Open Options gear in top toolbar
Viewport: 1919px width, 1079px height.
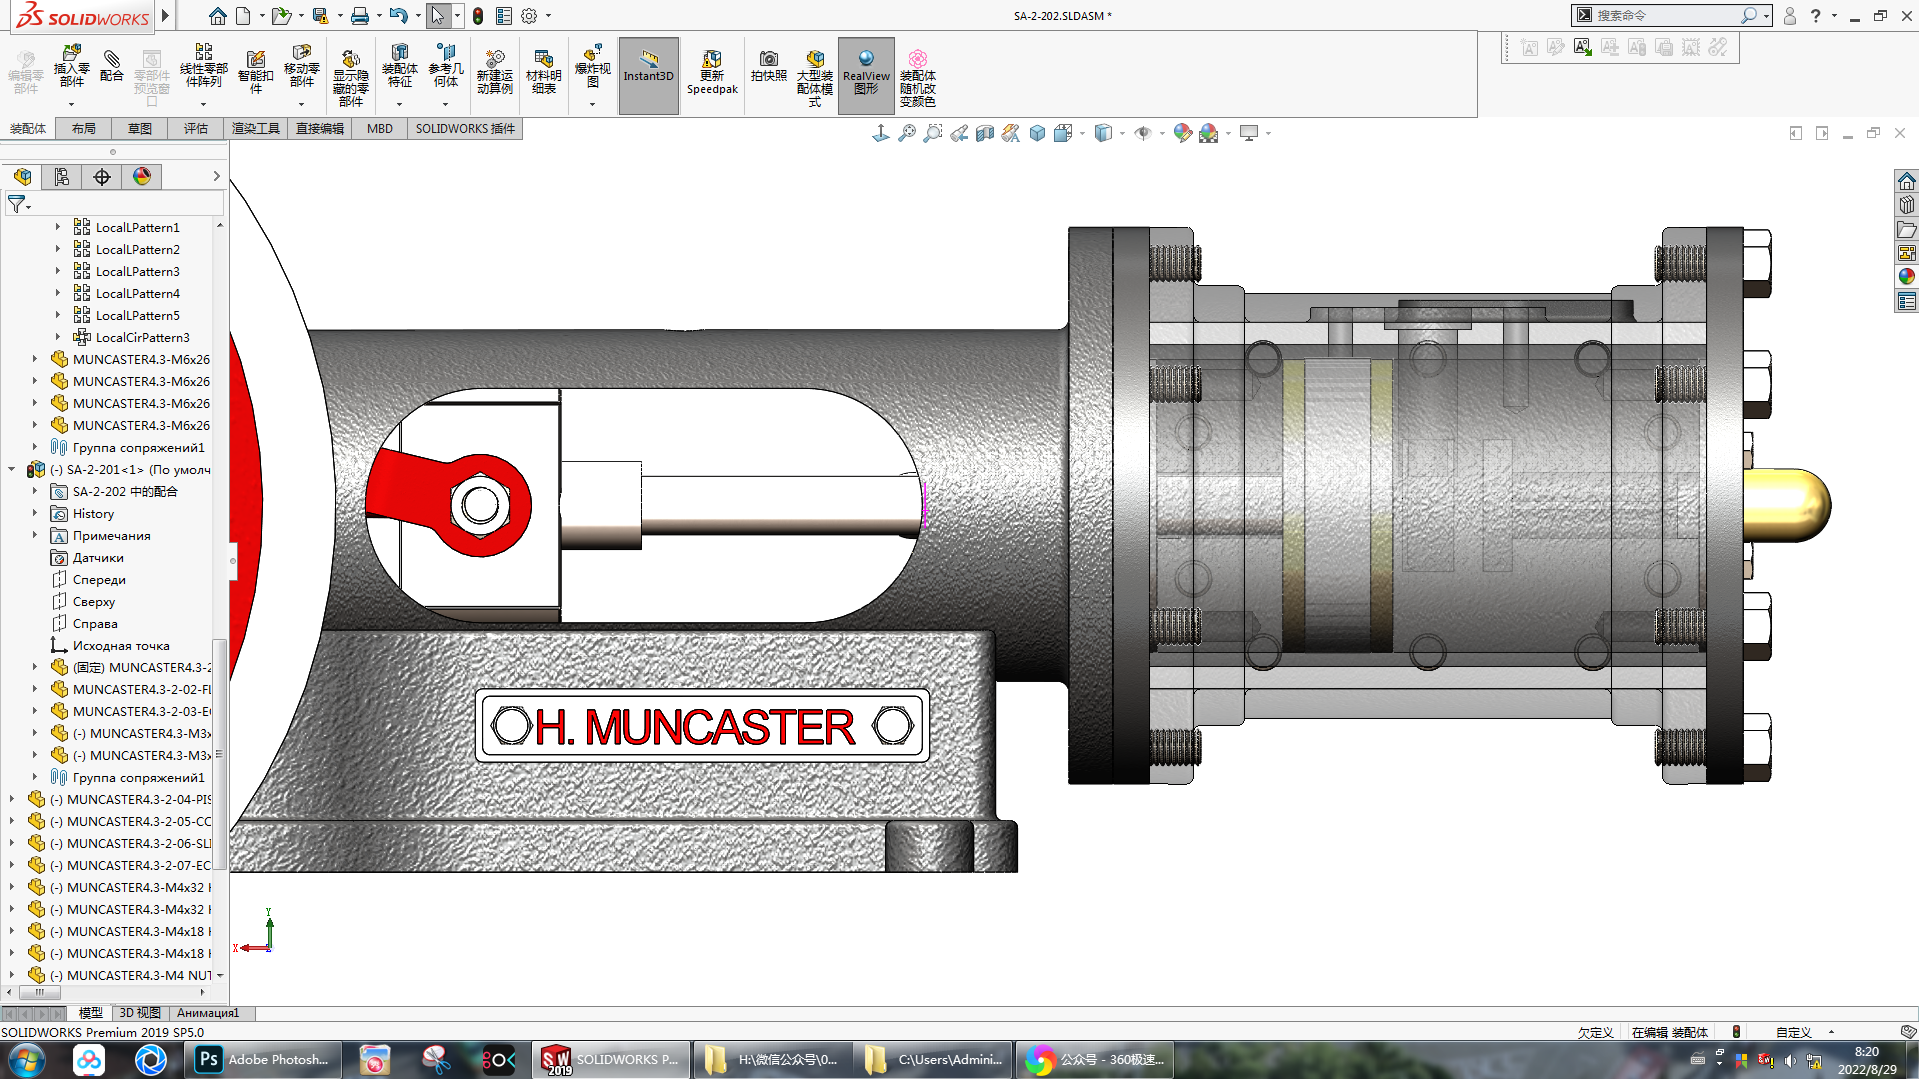tap(529, 16)
